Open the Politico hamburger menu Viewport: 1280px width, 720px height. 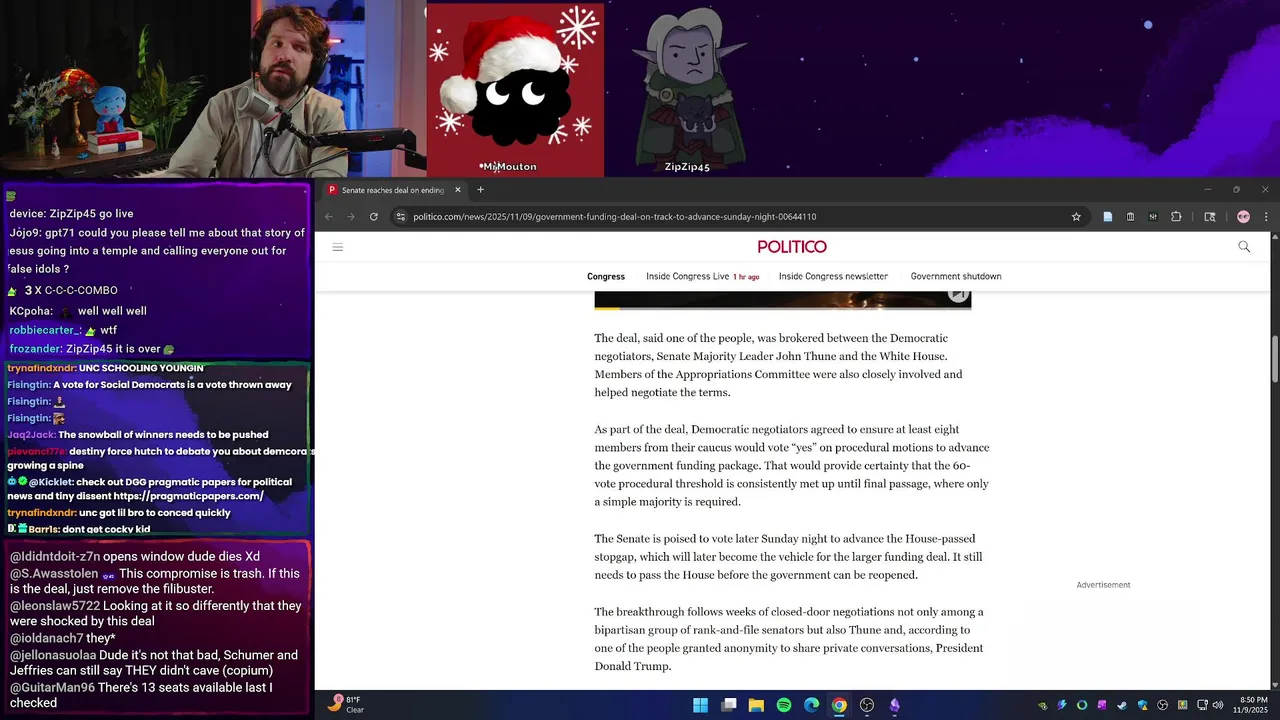click(x=338, y=247)
